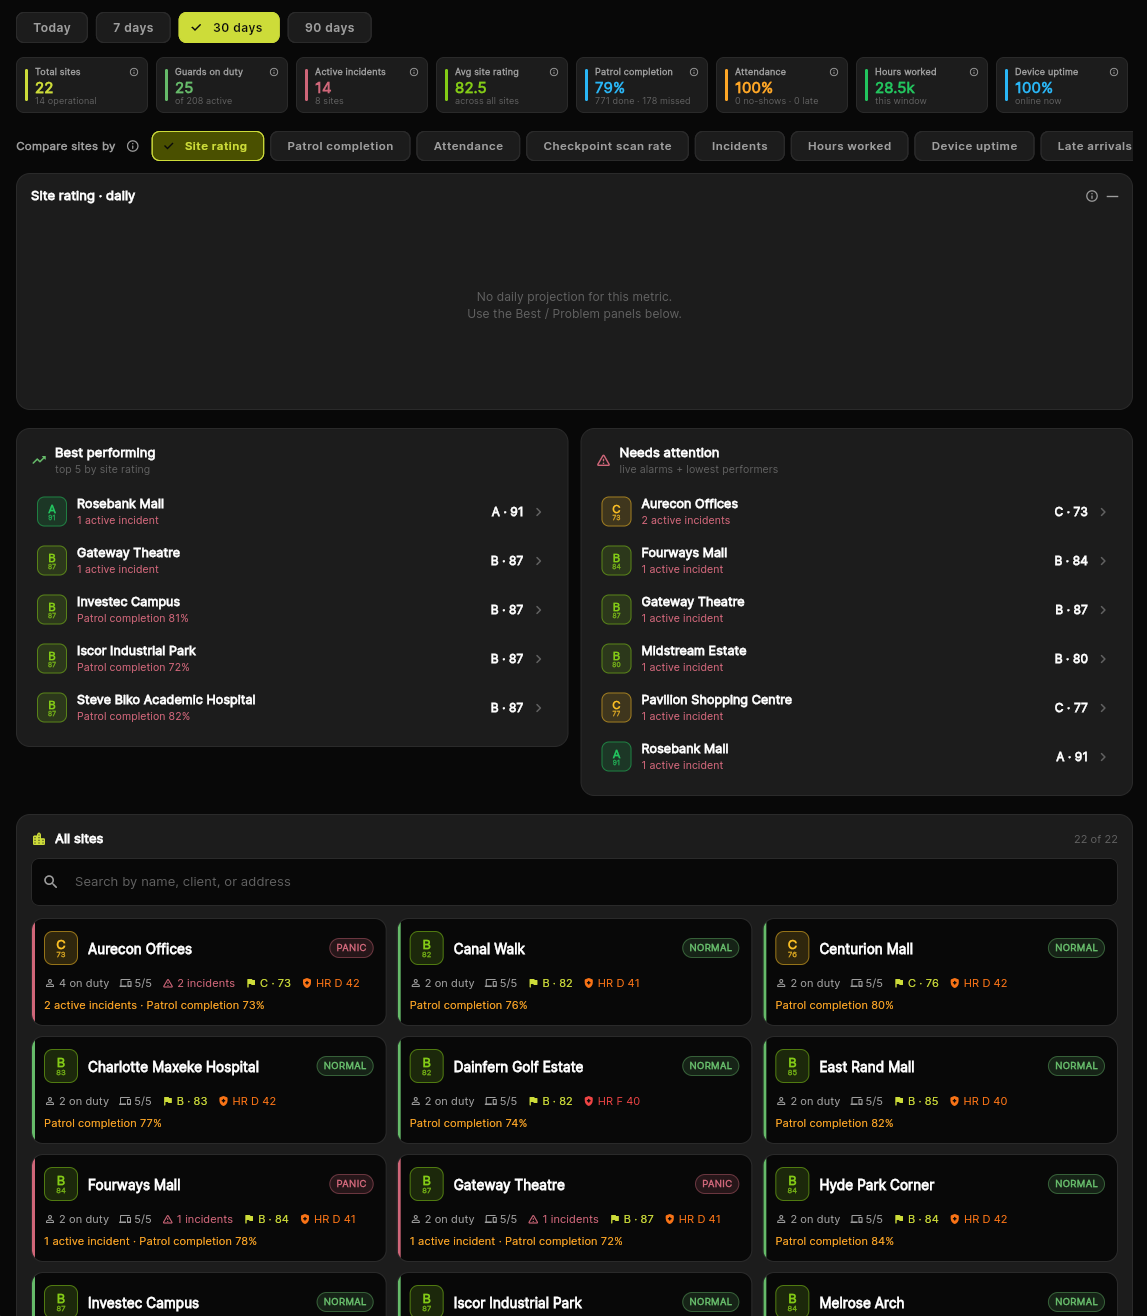Select the Today time range
Image resolution: width=1147 pixels, height=1316 pixels.
pyautogui.click(x=52, y=28)
